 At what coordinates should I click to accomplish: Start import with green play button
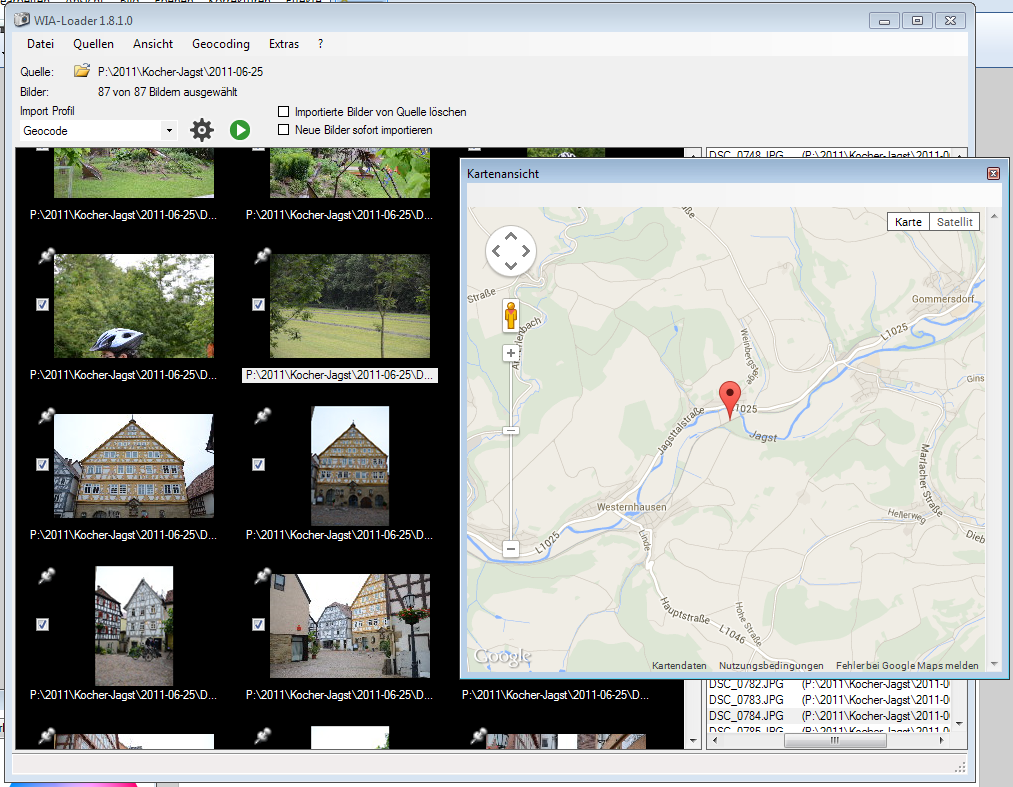240,130
